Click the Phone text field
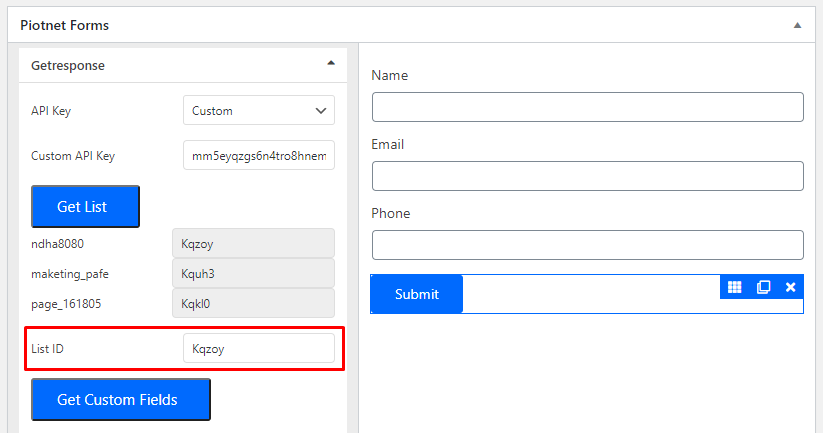The width and height of the screenshot is (823, 433). (588, 245)
